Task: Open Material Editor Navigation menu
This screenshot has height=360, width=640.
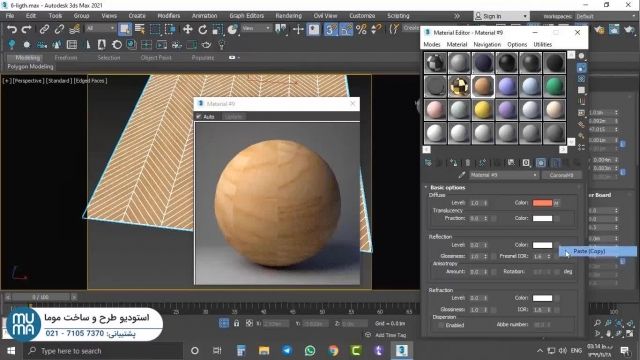Action: (x=487, y=44)
